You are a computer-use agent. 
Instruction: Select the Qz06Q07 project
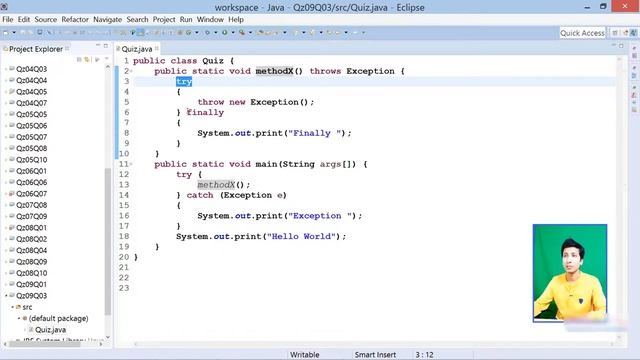pos(31,193)
